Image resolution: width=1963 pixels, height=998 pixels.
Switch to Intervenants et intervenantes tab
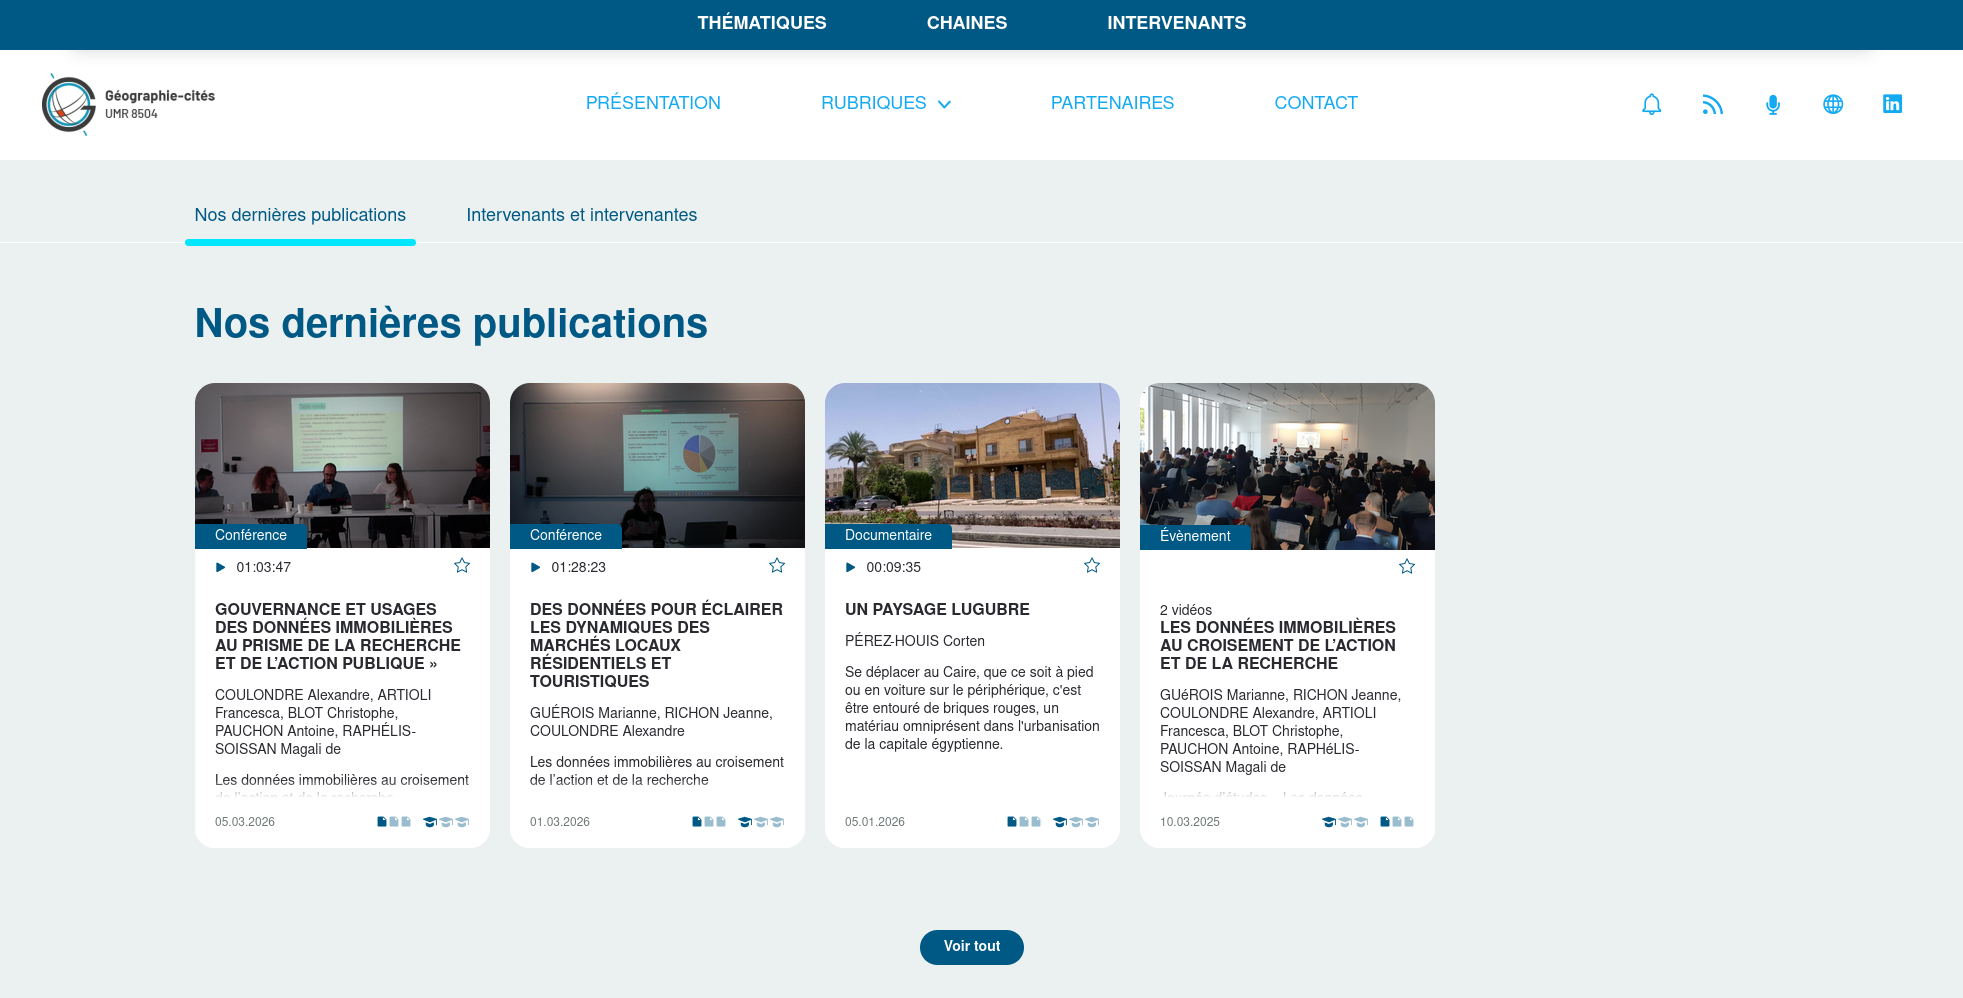pos(581,215)
